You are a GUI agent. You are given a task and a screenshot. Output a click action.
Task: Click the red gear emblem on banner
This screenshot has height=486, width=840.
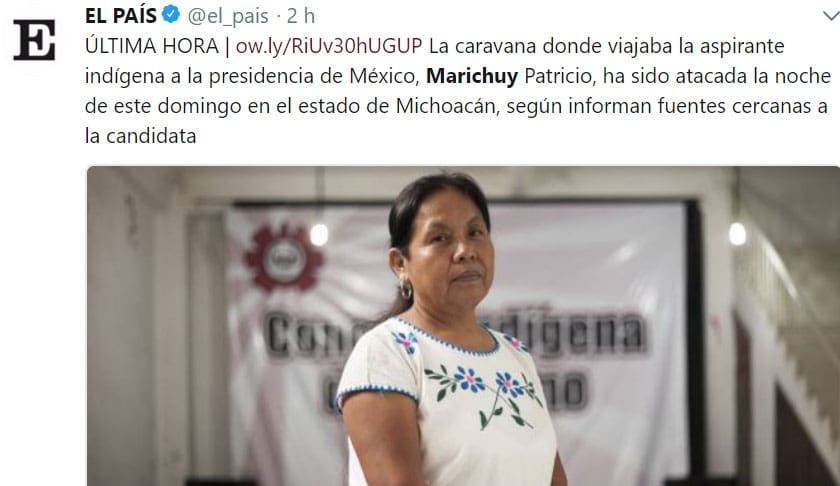(283, 257)
